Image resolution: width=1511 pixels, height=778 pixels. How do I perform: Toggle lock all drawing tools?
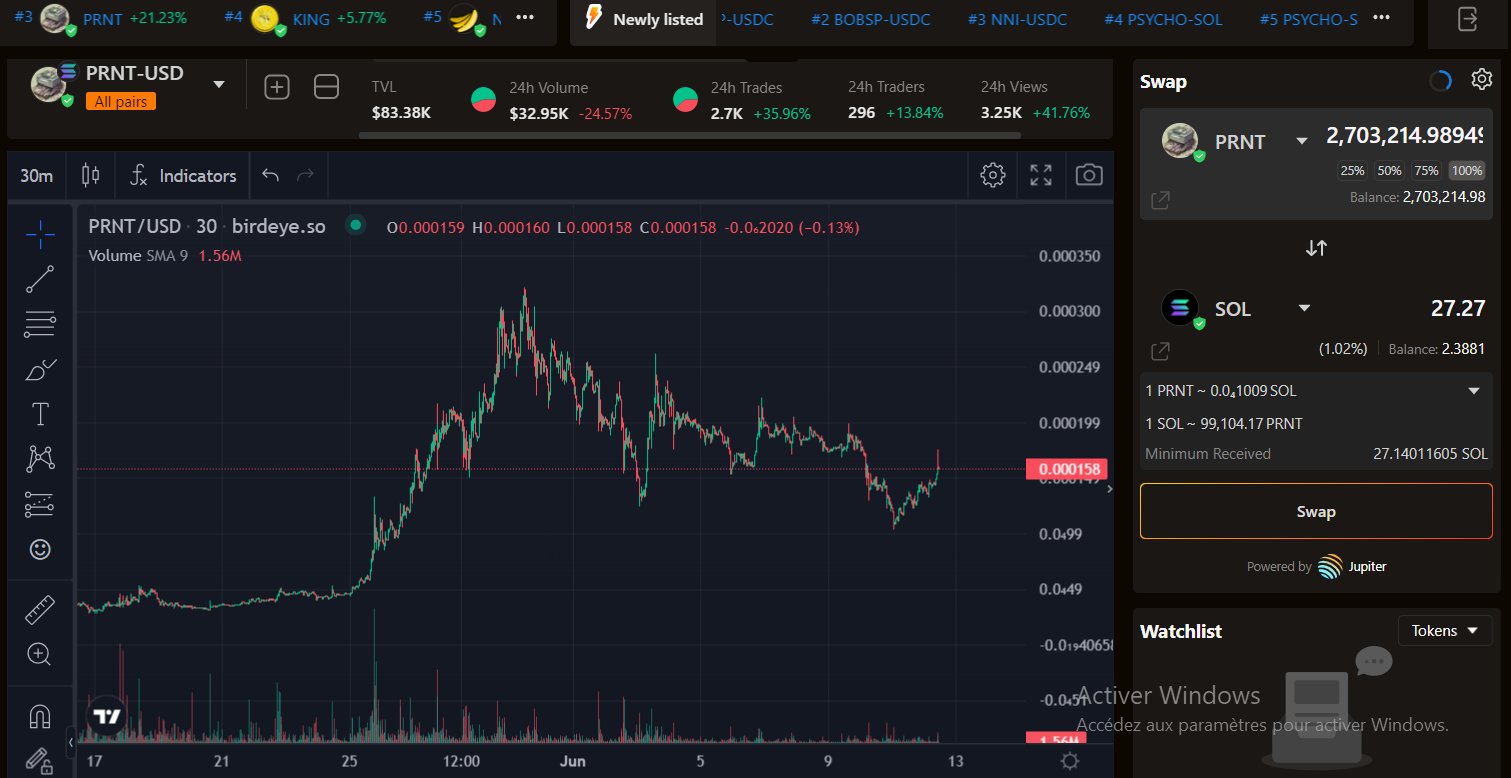[40, 761]
